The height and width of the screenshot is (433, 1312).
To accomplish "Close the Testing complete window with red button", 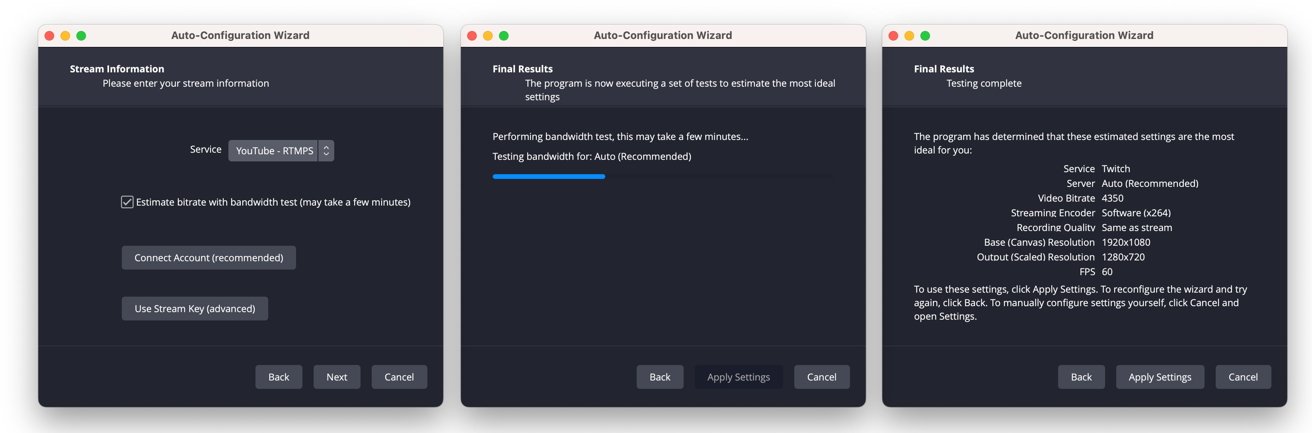I will [x=893, y=35].
